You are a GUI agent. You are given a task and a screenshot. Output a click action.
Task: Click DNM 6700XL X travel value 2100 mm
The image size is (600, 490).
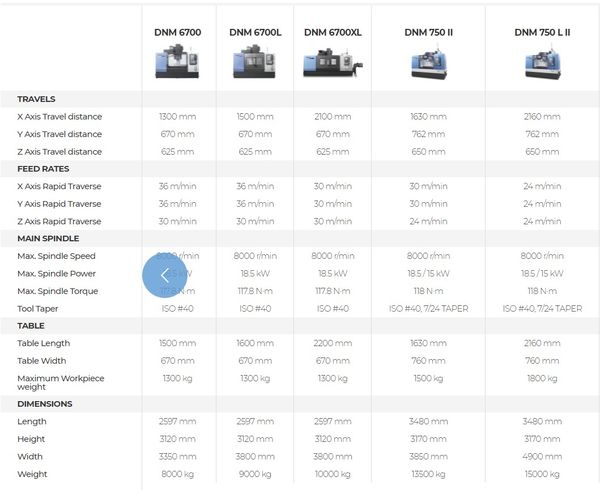pos(333,117)
